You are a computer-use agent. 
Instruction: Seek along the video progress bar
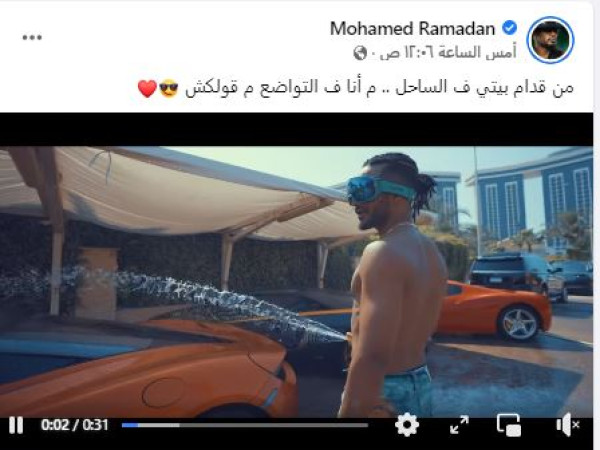point(245,425)
